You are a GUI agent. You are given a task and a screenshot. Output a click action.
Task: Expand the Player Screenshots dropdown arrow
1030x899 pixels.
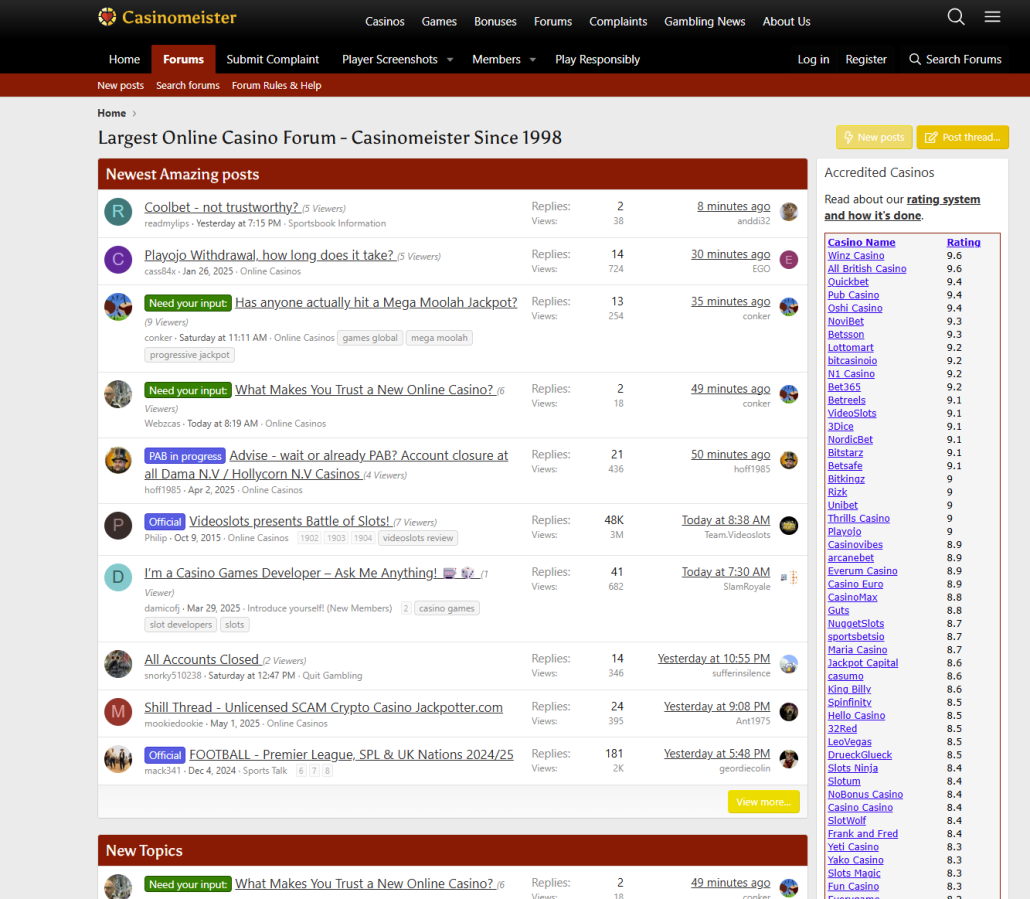450,60
